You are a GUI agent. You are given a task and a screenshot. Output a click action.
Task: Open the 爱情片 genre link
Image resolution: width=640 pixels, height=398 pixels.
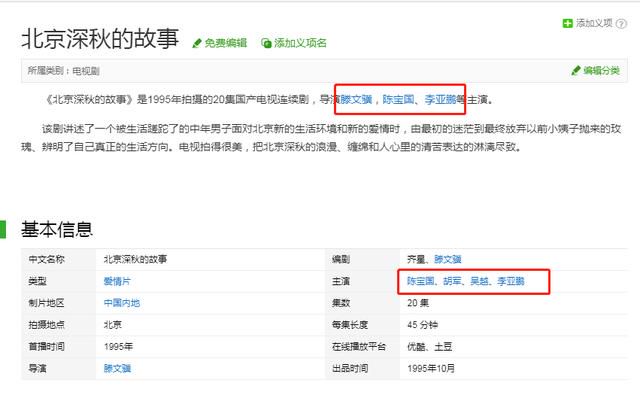(117, 281)
